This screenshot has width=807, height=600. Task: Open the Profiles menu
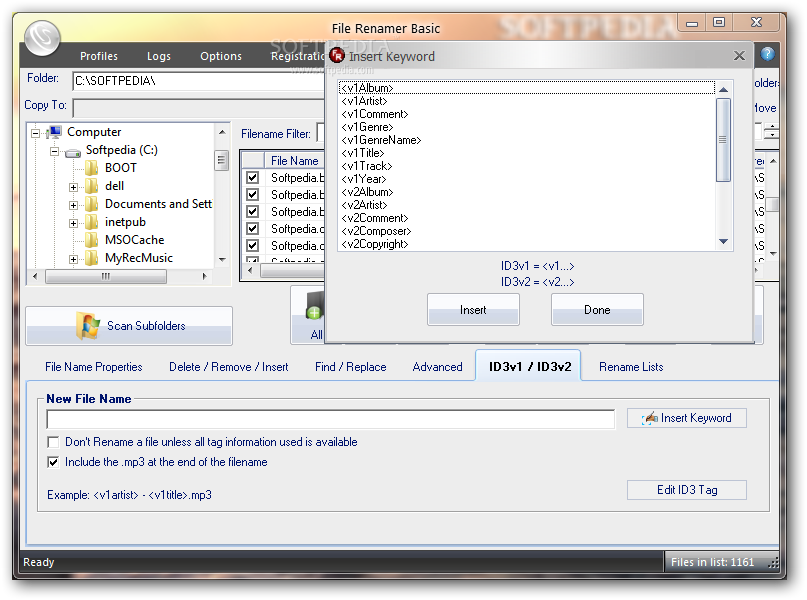point(99,56)
